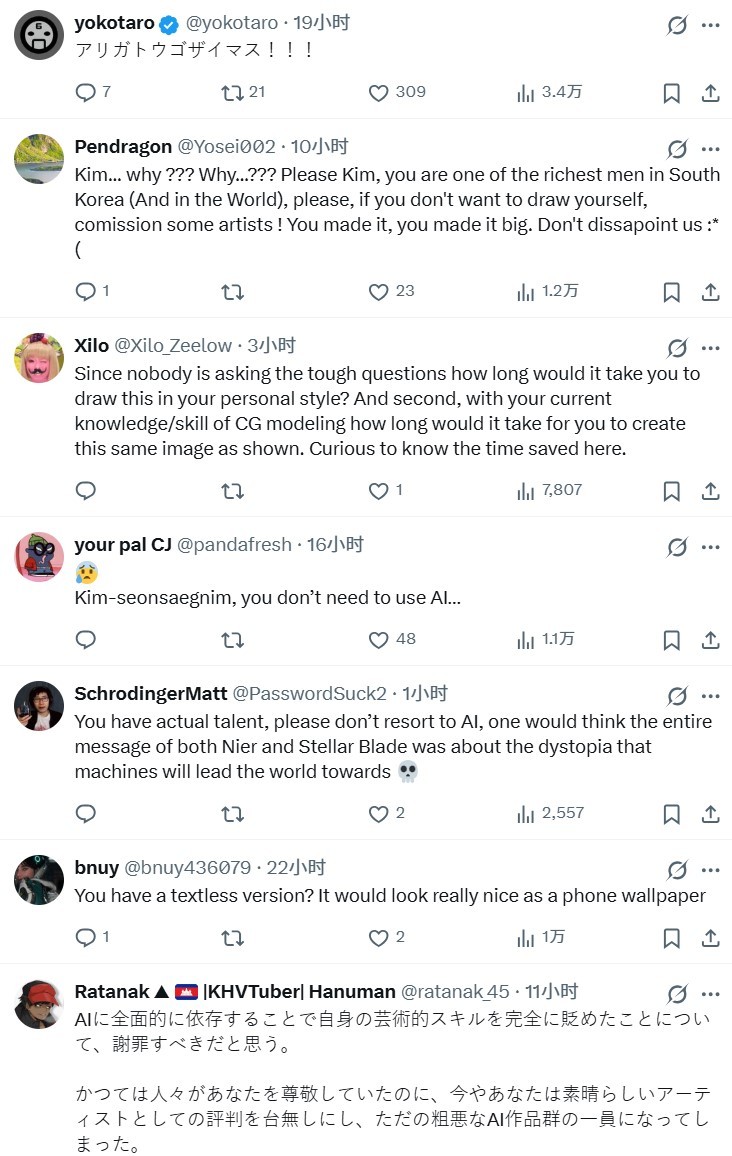Viewport: 732px width, 1156px height.
Task: Reply to yokotaro's tweet
Action: click(86, 93)
